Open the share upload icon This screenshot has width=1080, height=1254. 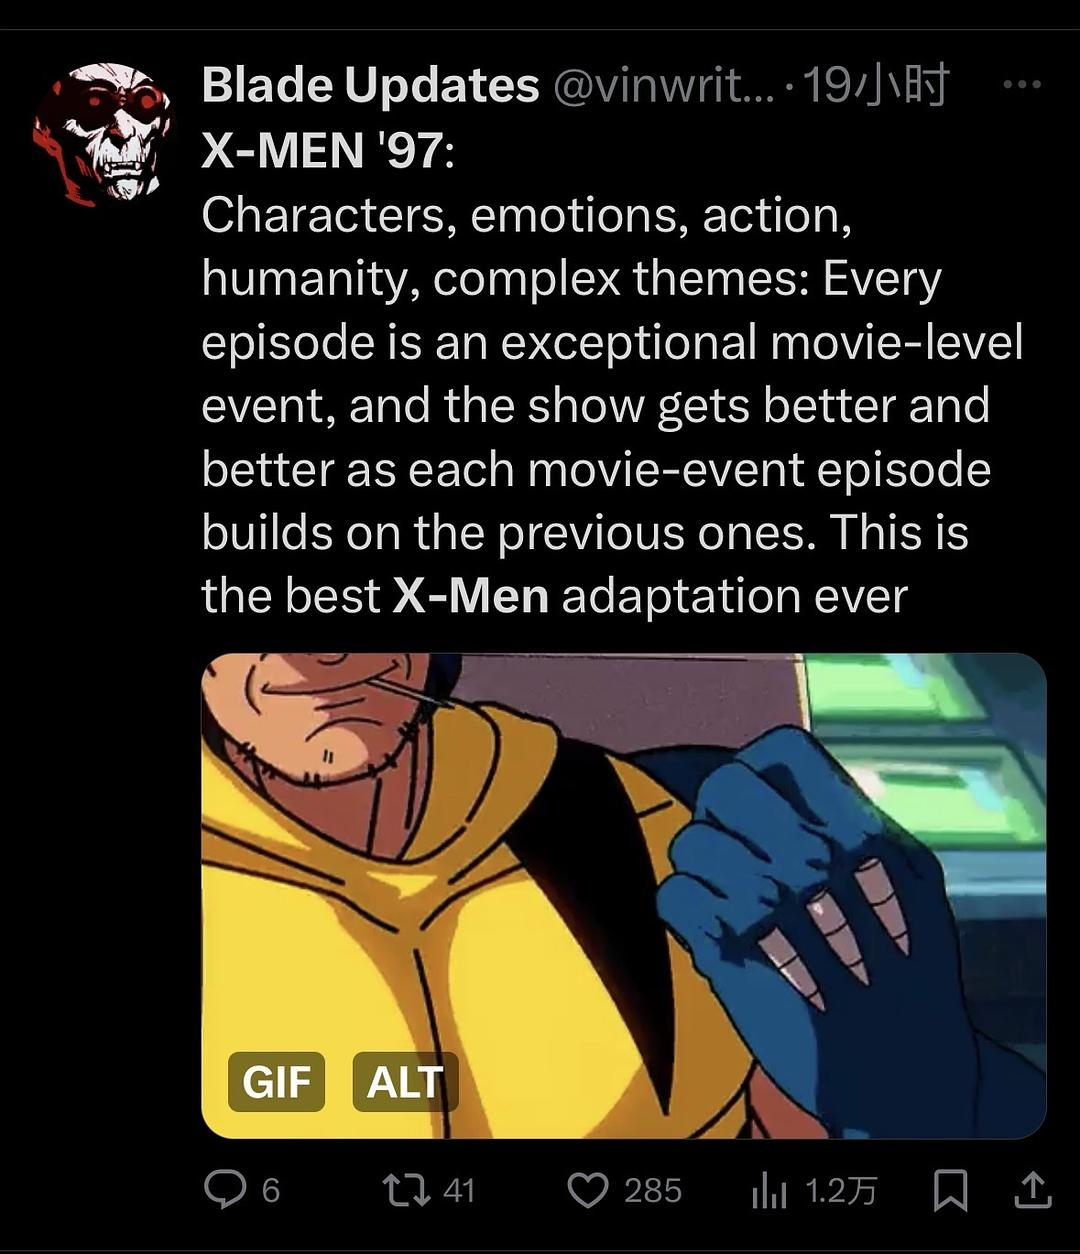[1033, 1189]
